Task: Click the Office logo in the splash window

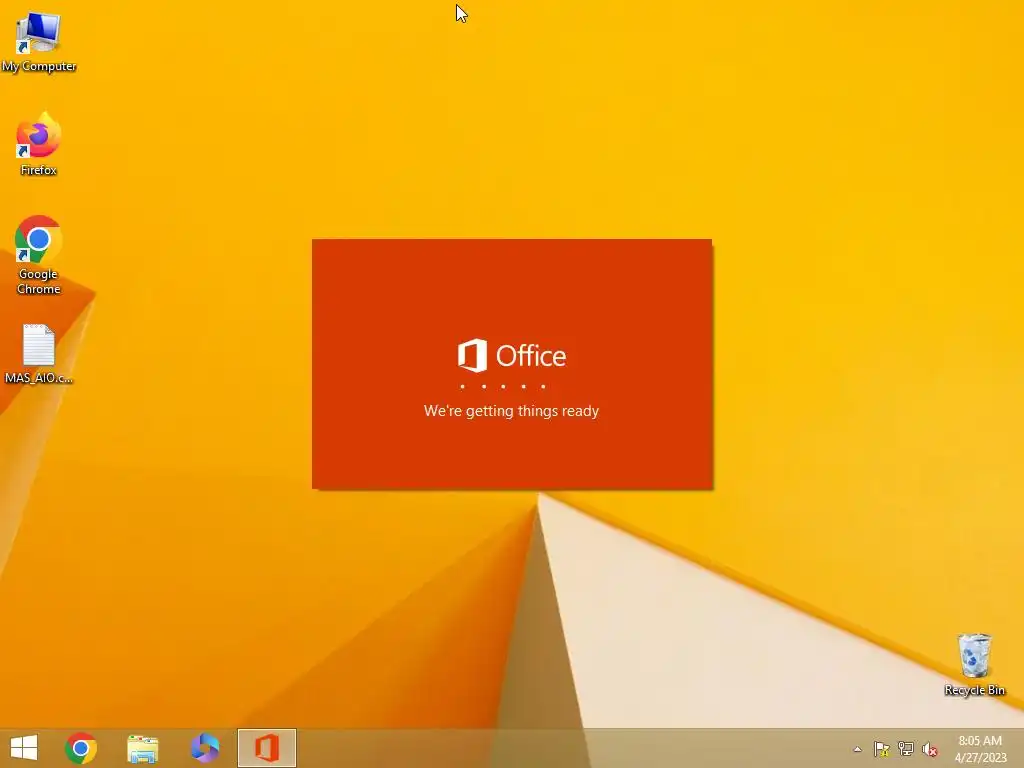Action: point(511,355)
